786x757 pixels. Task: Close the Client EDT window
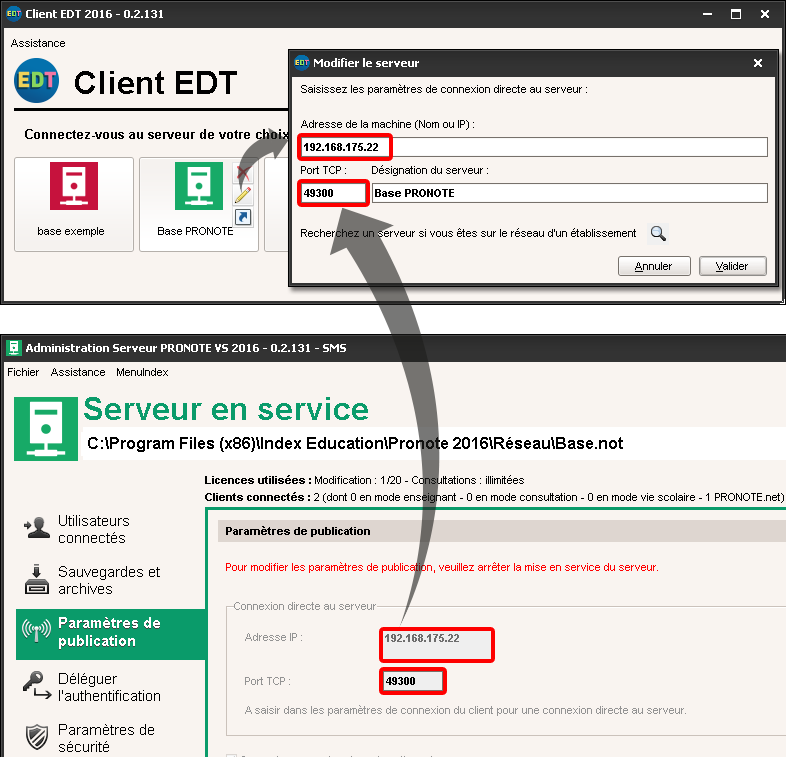point(764,14)
